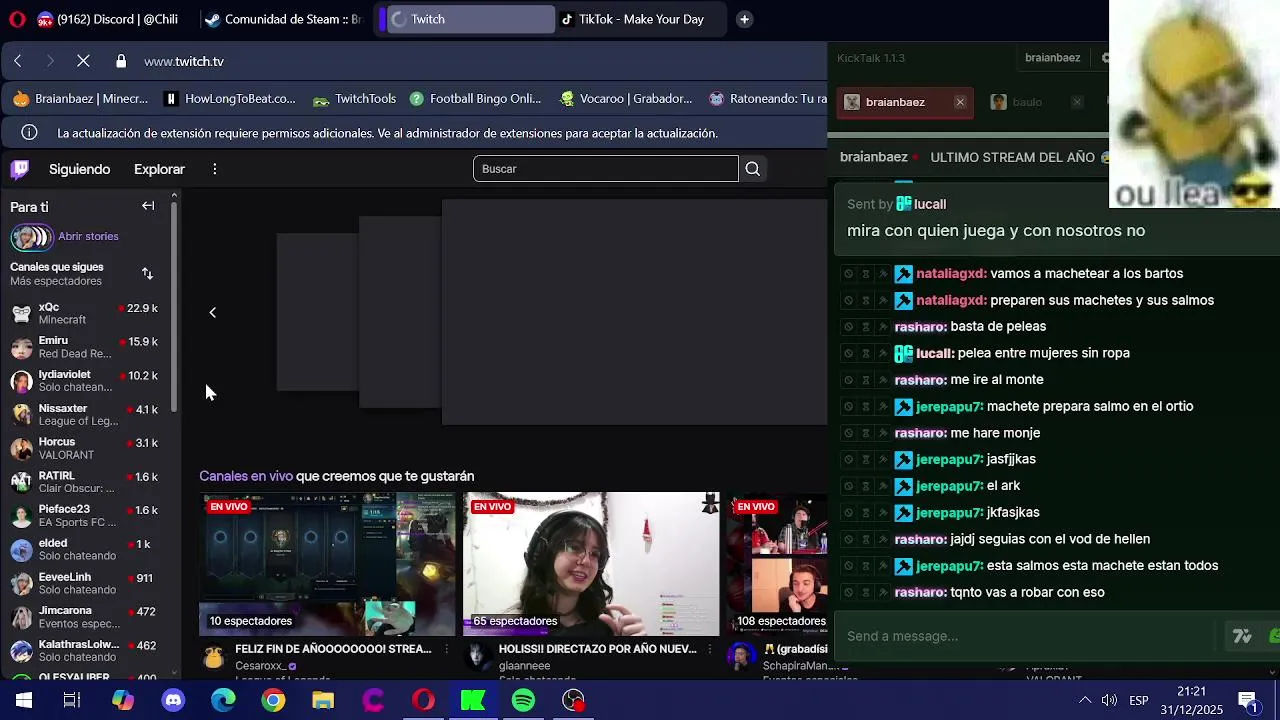Open lydiaviolet channel in sidebar
Screen dimensions: 1280x720
88,381
